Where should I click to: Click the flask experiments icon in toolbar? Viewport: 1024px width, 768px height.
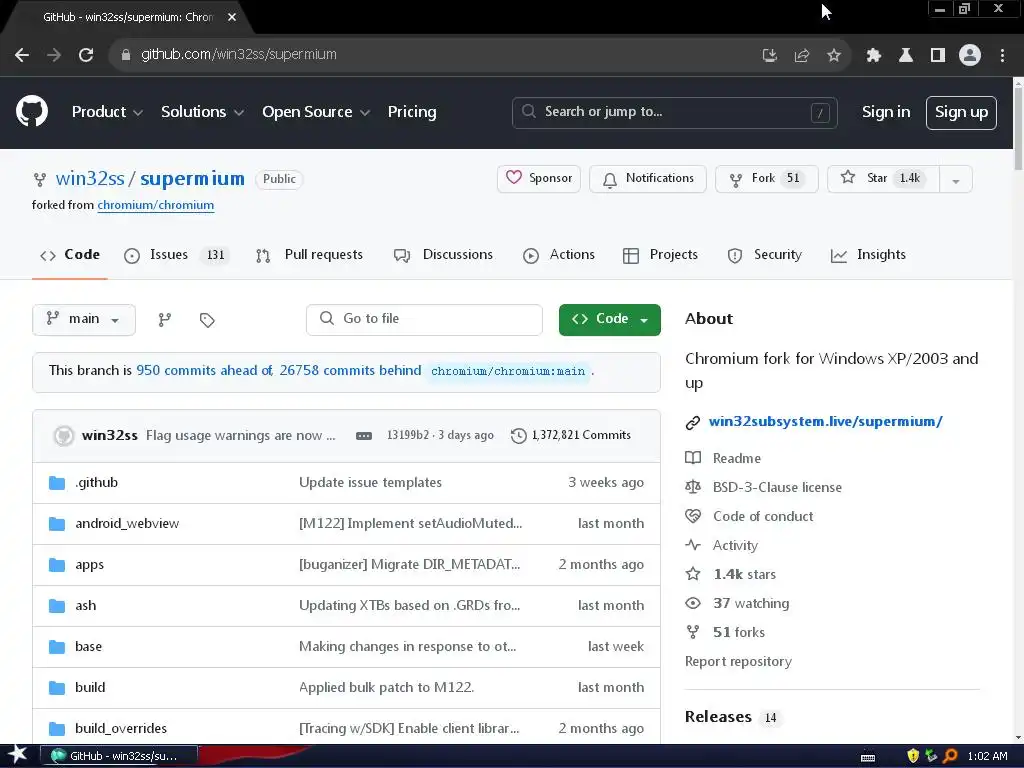click(x=906, y=55)
